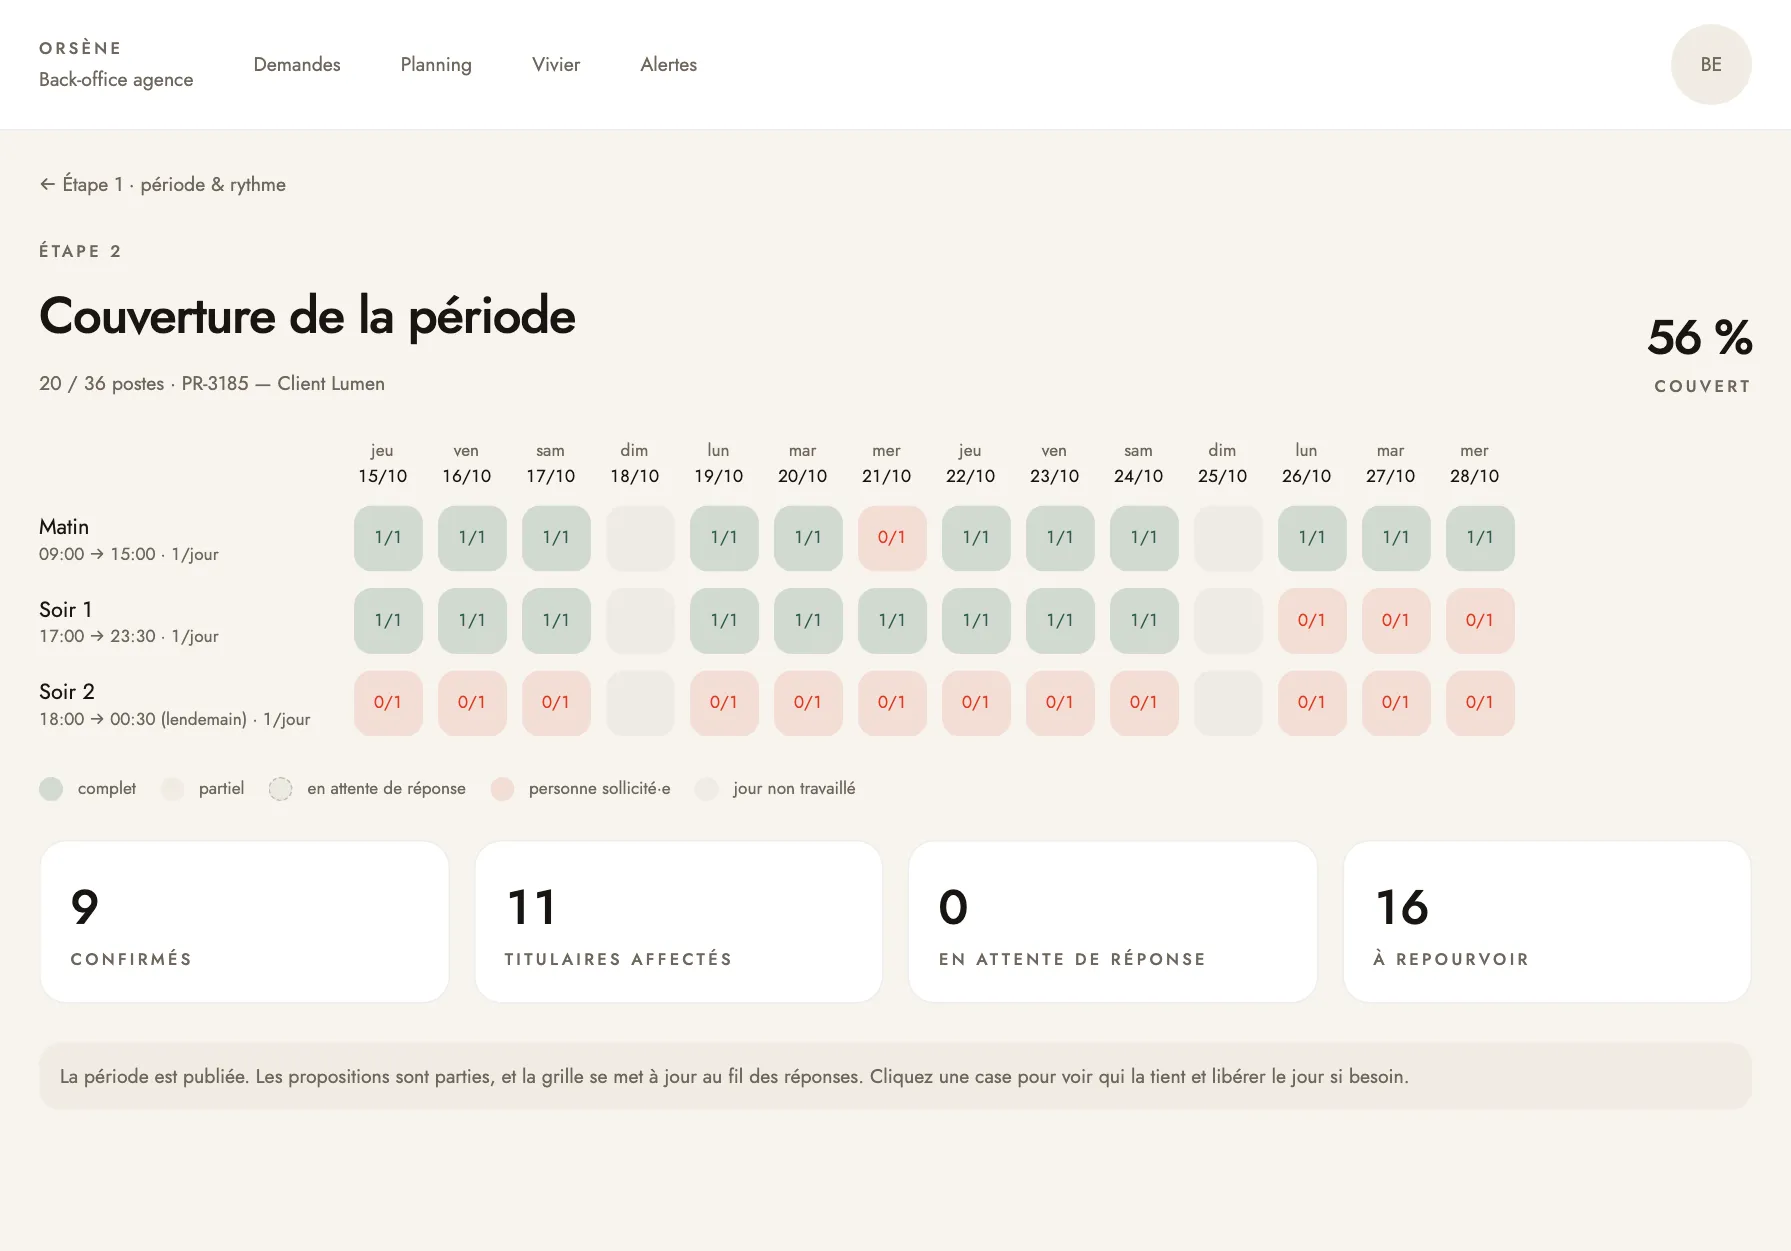The image size is (1791, 1251).
Task: Go back to Étape 1 période & rythme
Action: point(163,184)
